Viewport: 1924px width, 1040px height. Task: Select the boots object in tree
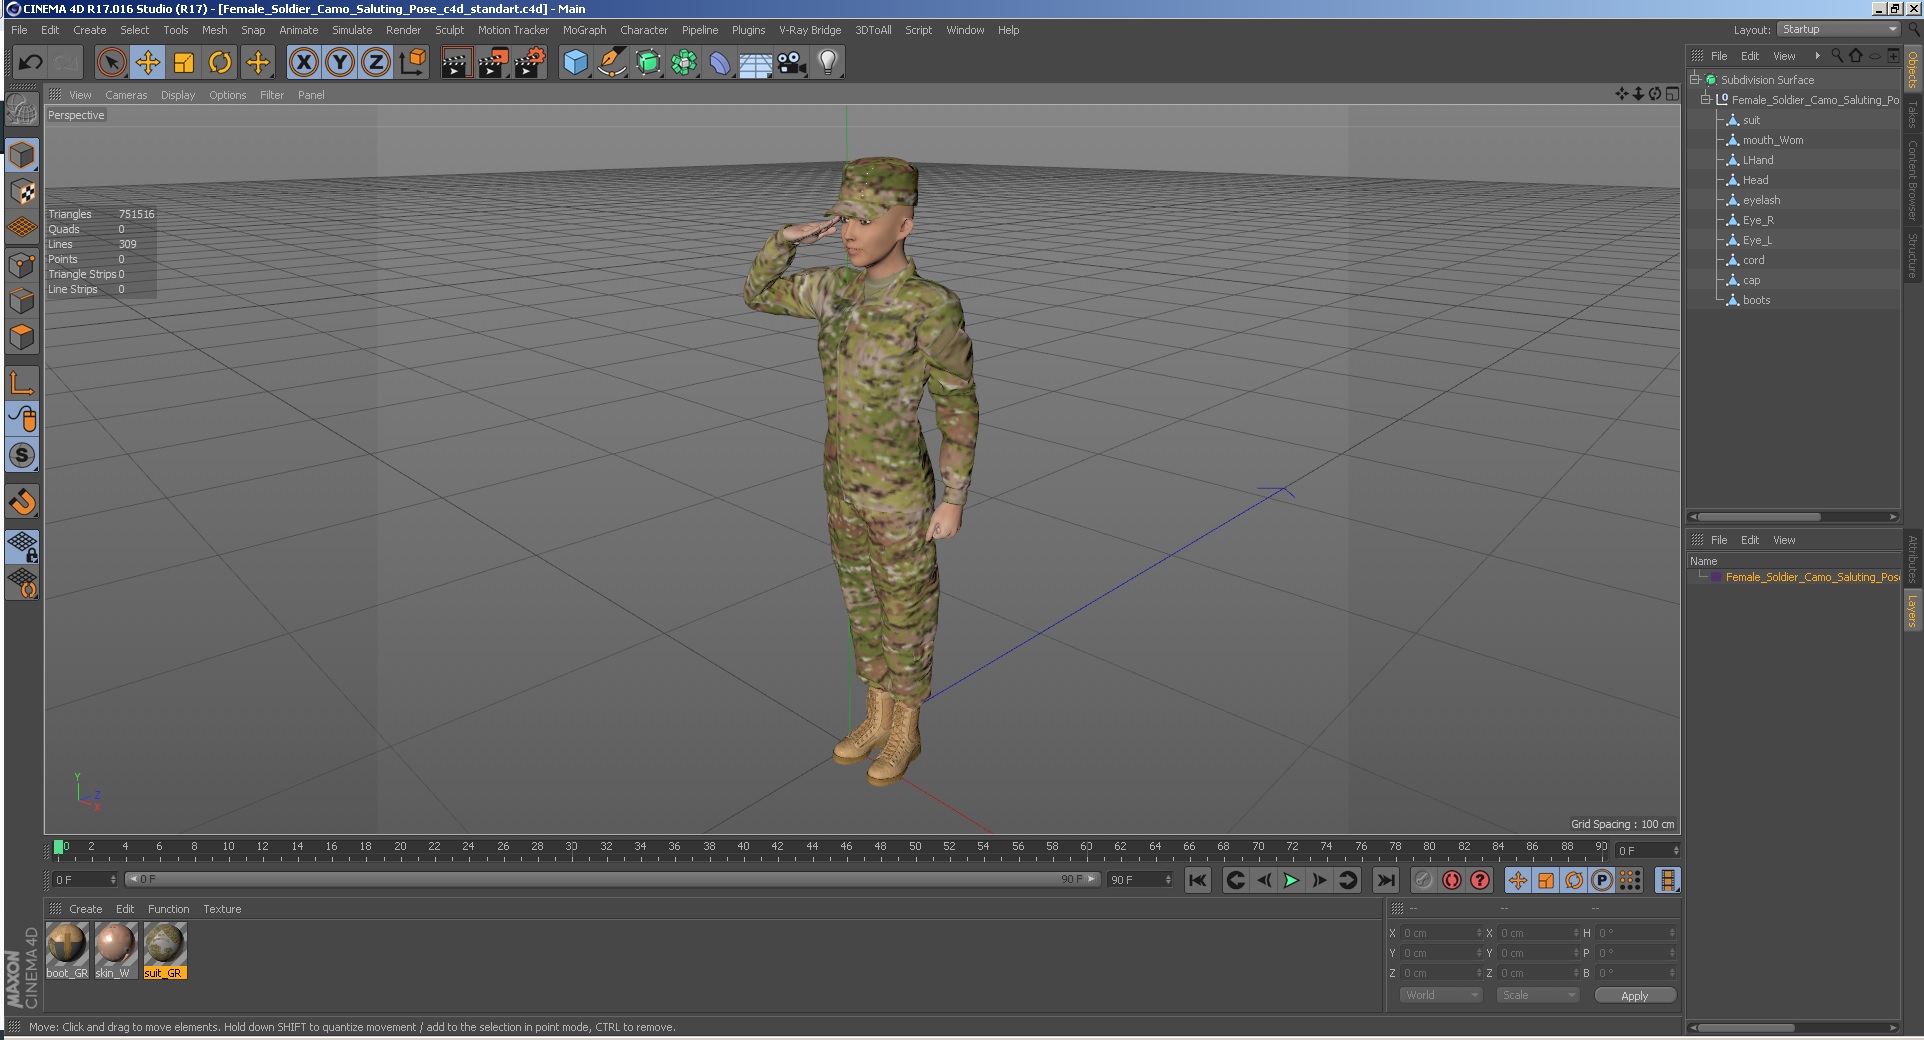coord(1756,300)
